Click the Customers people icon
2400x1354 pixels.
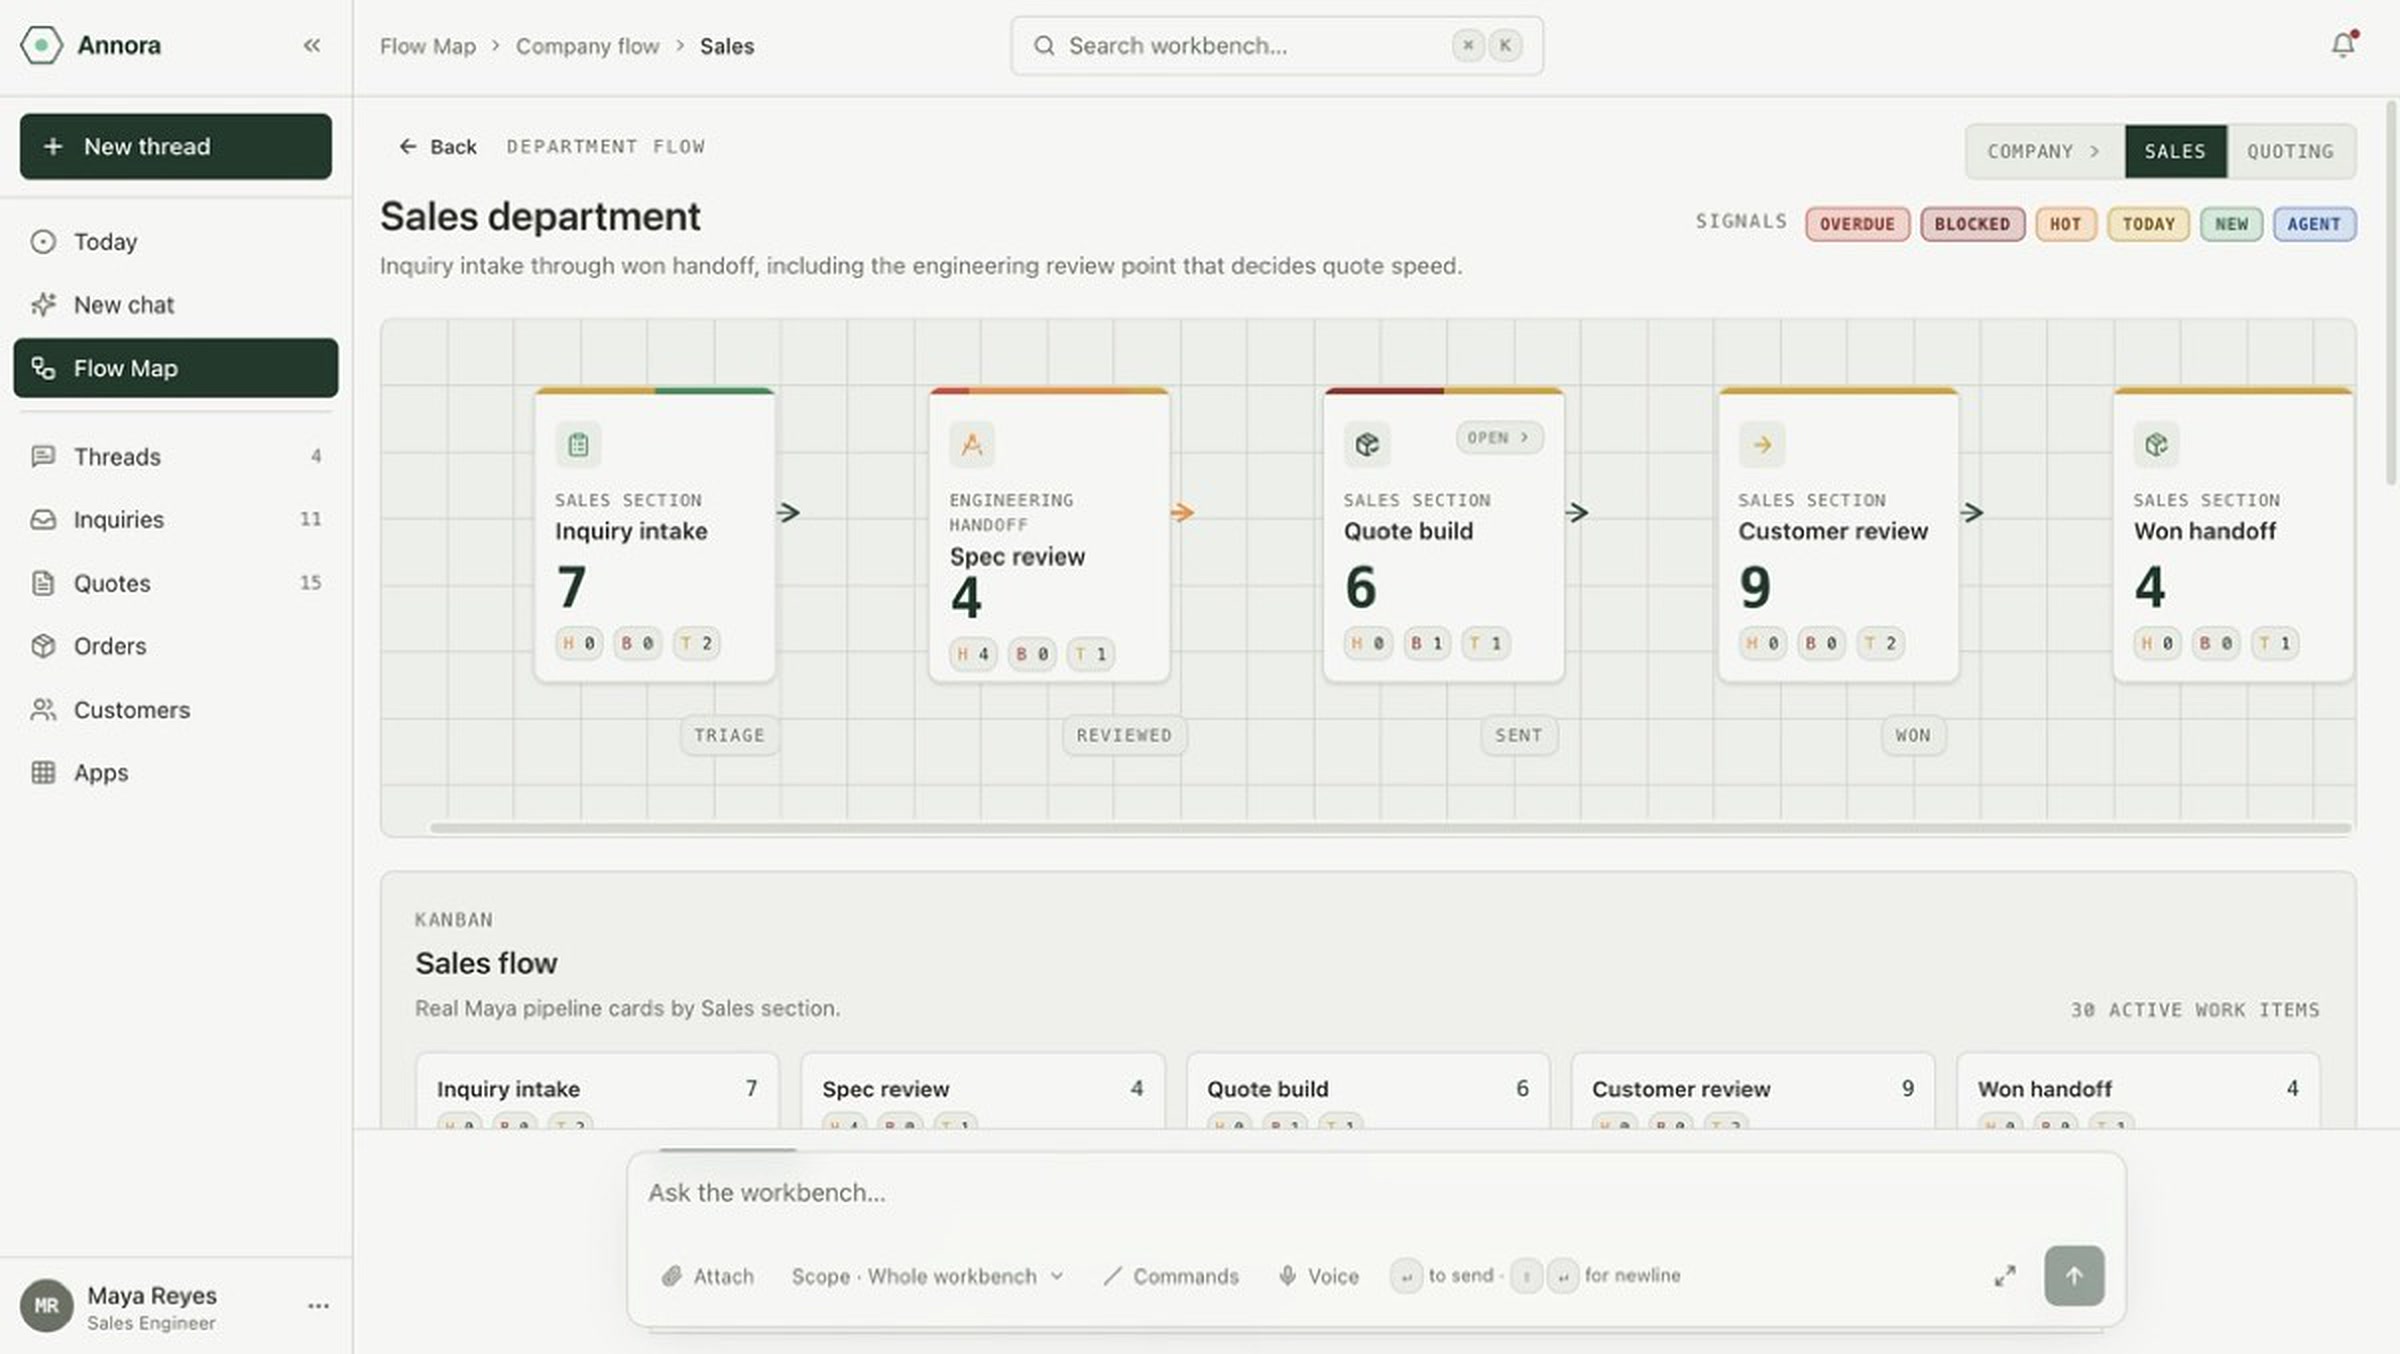pyautogui.click(x=43, y=709)
